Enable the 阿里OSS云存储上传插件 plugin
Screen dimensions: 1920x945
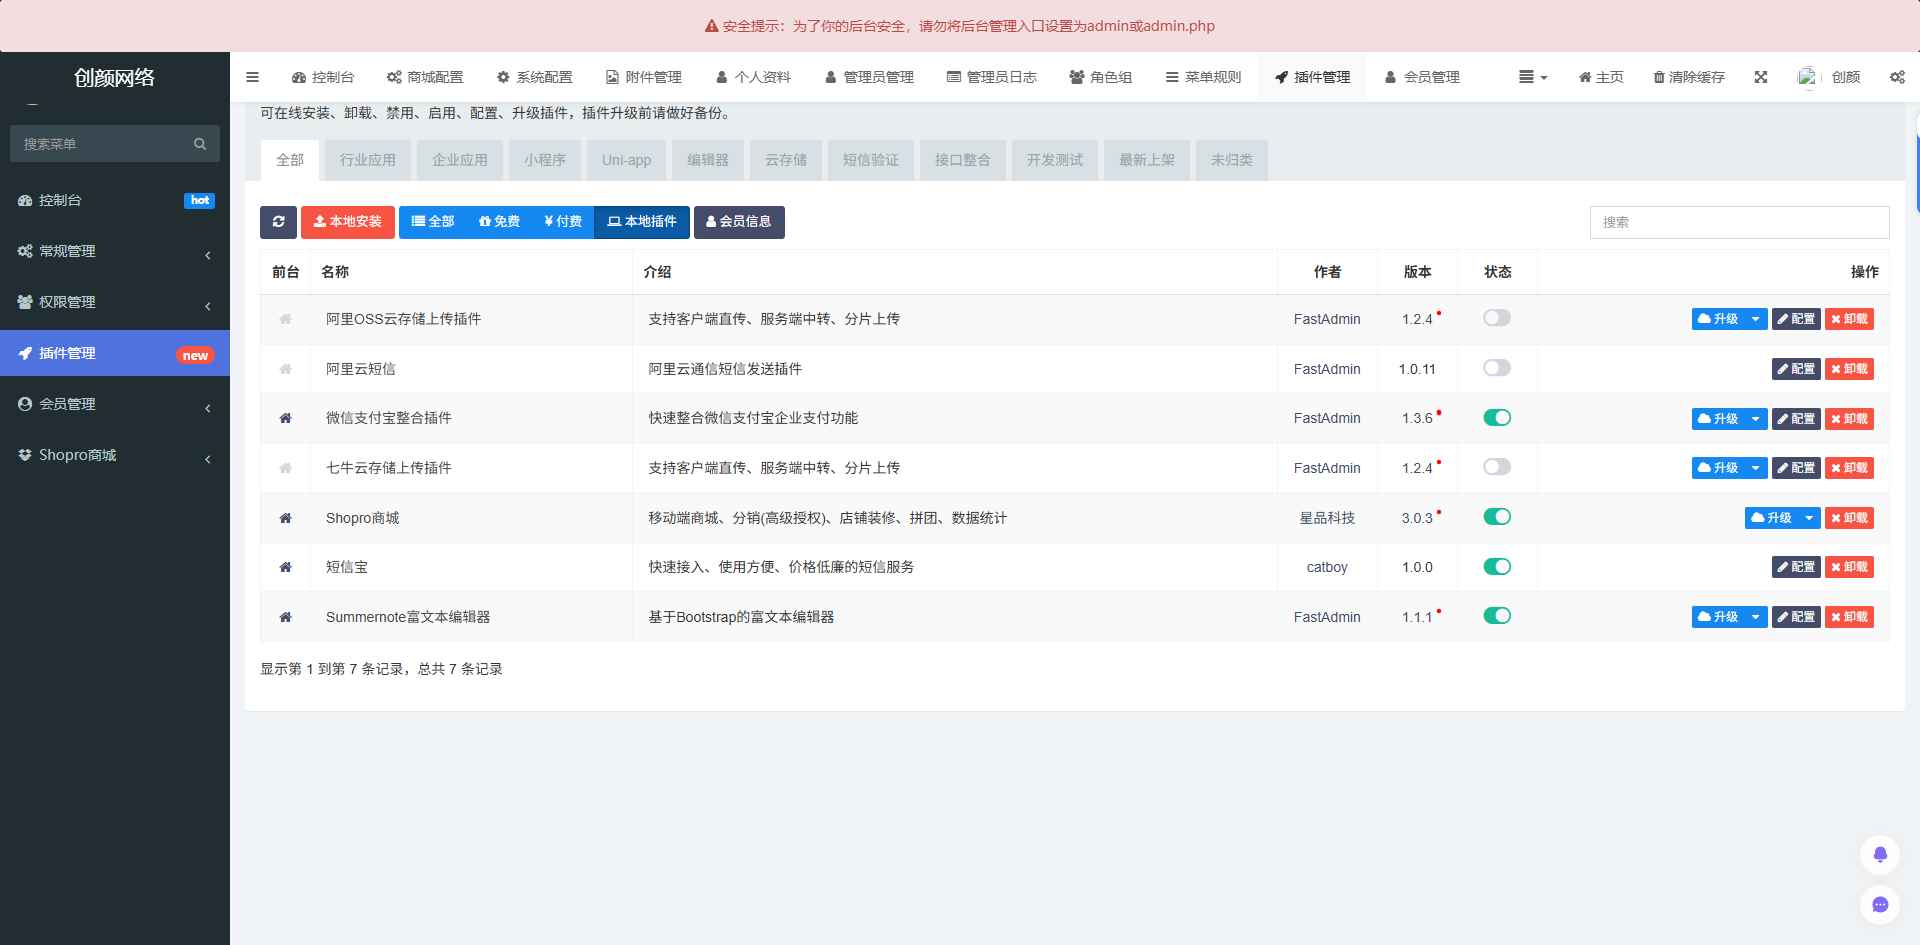1496,317
